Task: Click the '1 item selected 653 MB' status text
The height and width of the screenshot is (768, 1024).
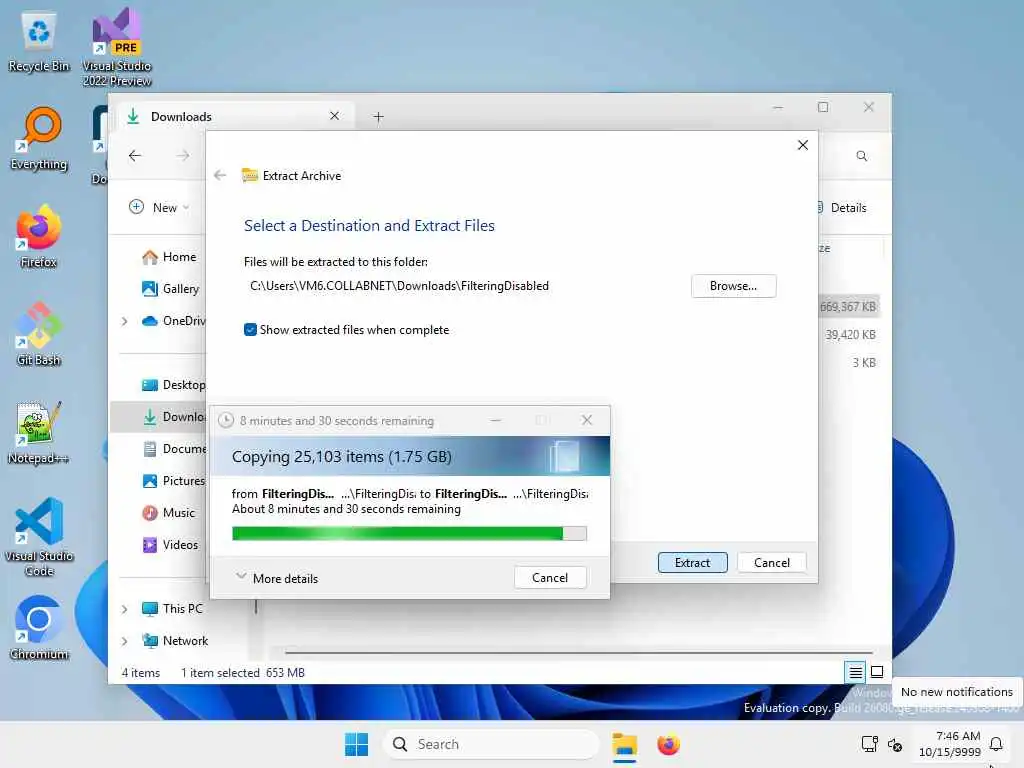Action: [243, 673]
